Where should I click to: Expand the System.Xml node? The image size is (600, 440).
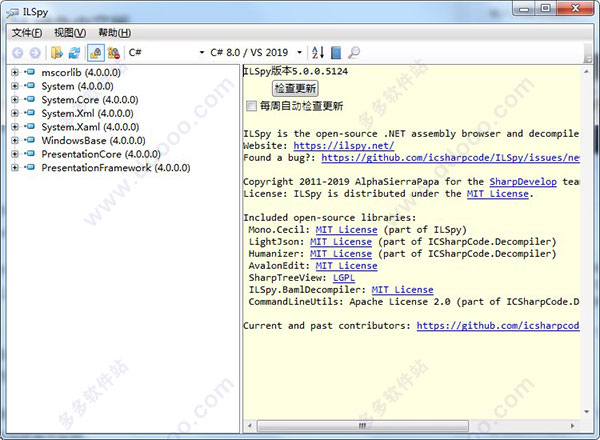tap(15, 113)
